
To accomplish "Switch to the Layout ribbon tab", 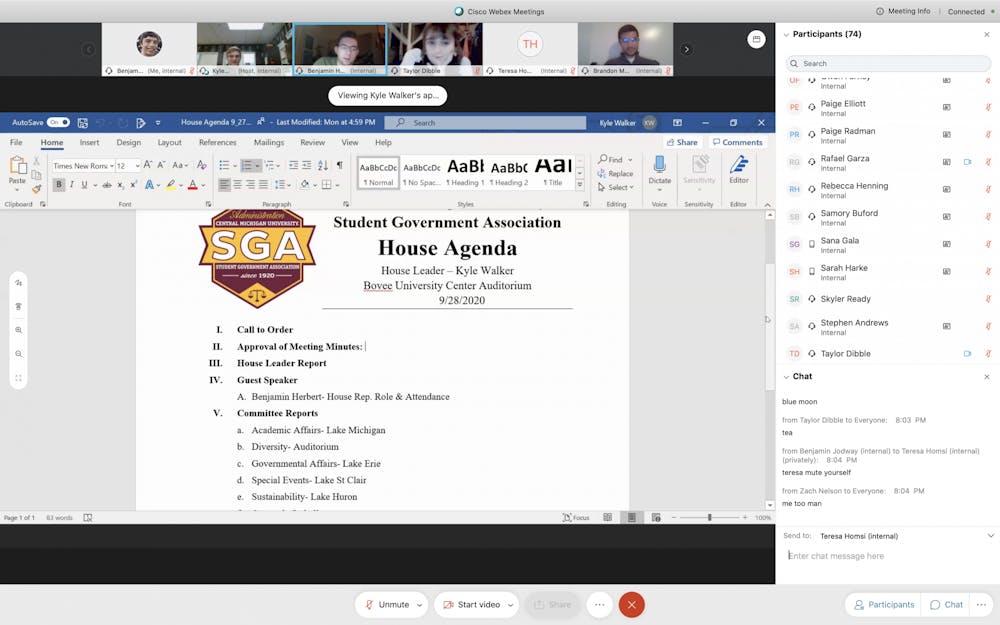I will (x=170, y=143).
